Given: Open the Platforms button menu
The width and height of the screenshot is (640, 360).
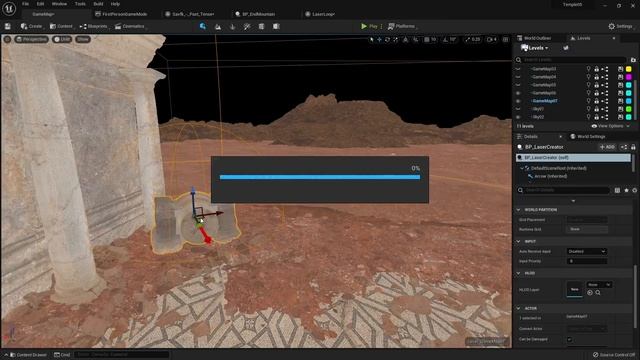Looking at the screenshot, I should click(x=402, y=27).
